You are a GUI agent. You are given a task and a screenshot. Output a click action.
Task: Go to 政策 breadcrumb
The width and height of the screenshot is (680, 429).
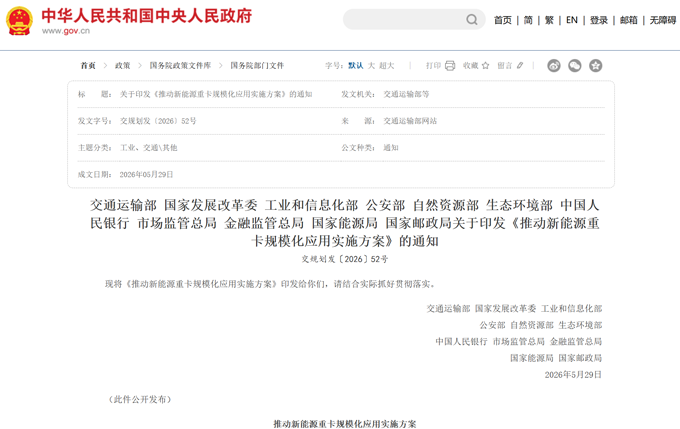[122, 65]
